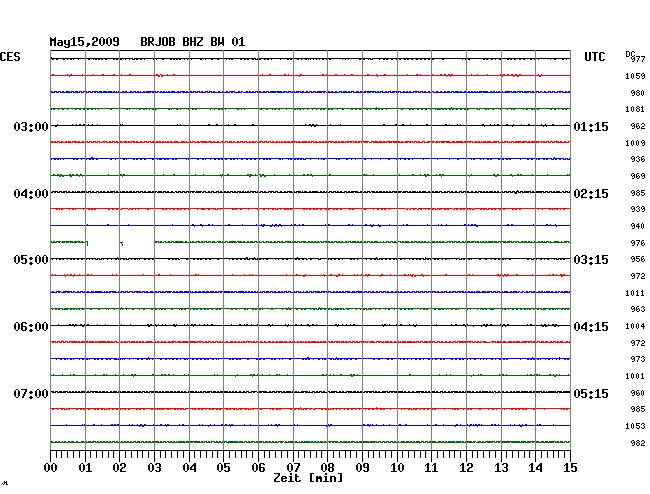
Task: Select minute mark 06 on time axis
Action: coord(258,467)
